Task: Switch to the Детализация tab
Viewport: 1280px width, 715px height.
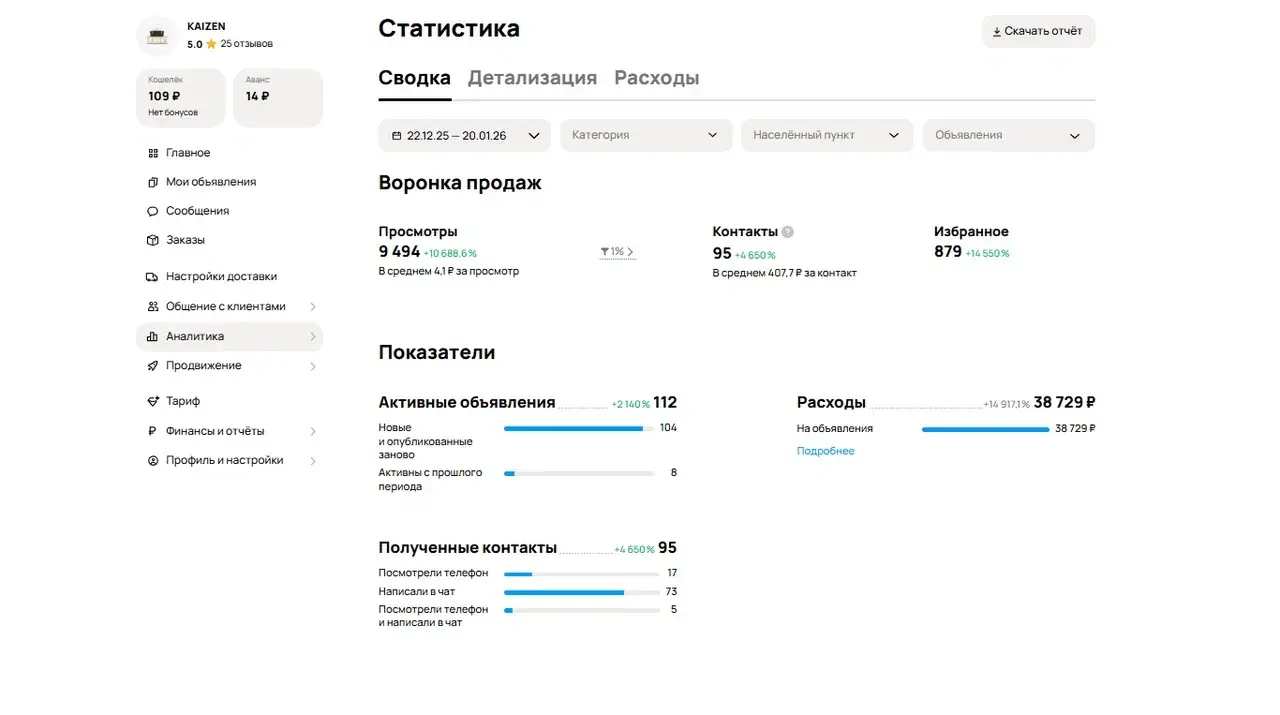Action: (x=532, y=78)
